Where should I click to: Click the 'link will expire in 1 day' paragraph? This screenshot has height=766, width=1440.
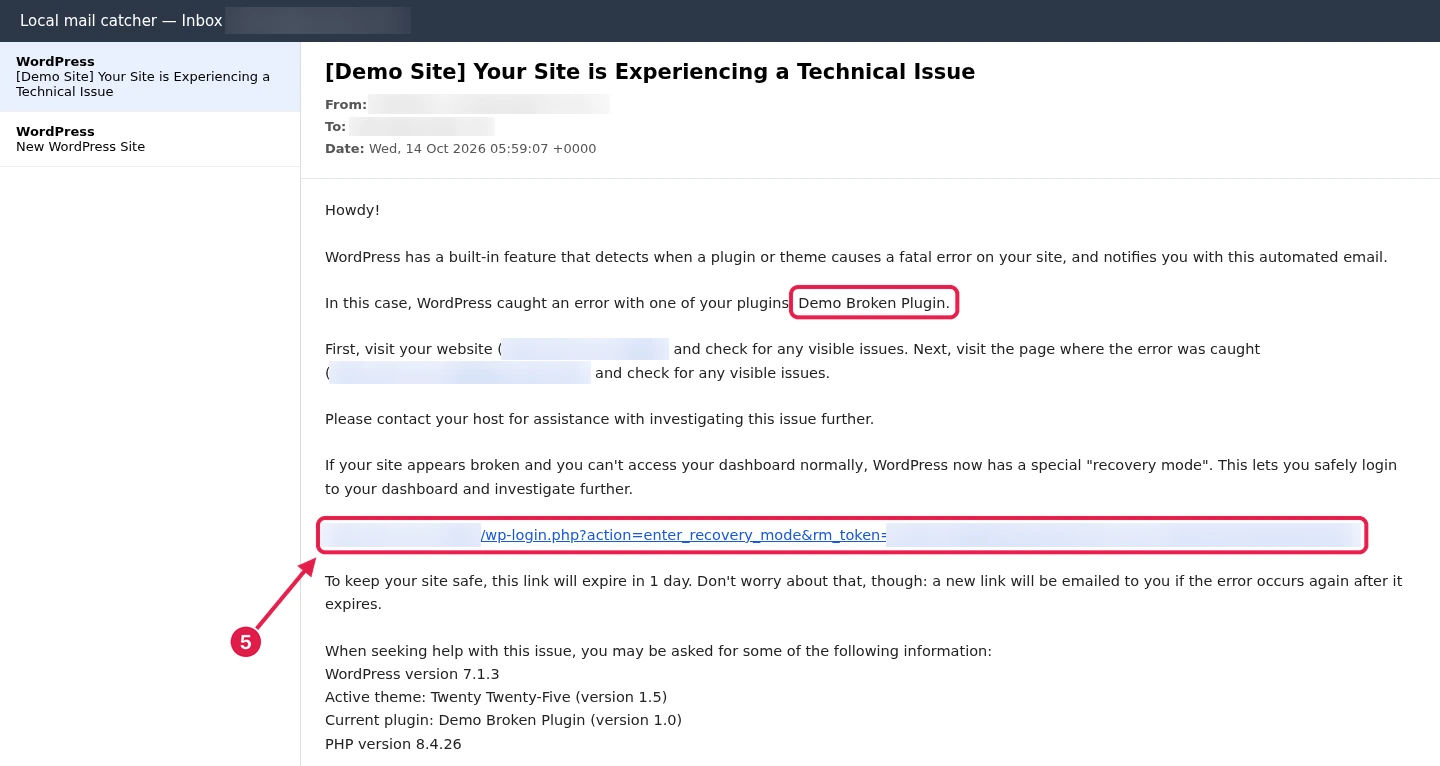coord(864,593)
